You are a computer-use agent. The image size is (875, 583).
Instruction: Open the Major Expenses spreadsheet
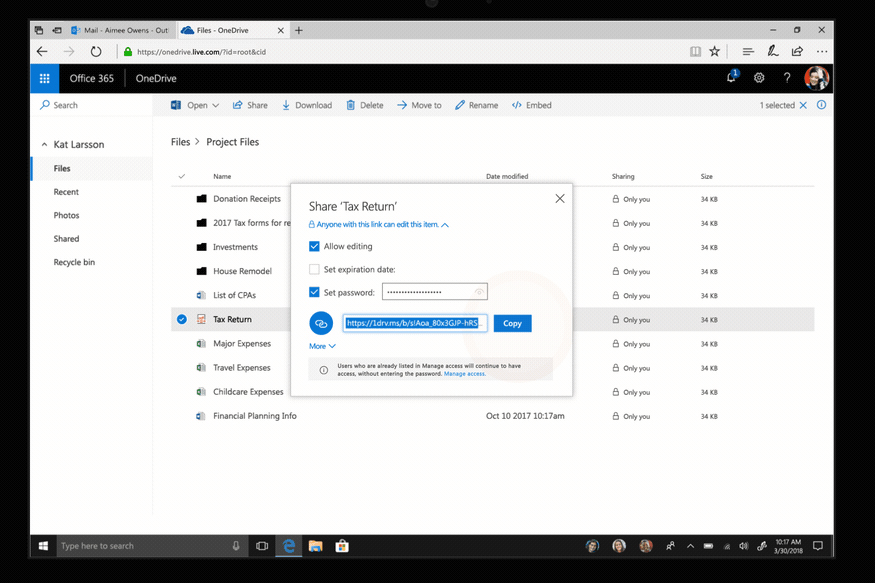[242, 344]
